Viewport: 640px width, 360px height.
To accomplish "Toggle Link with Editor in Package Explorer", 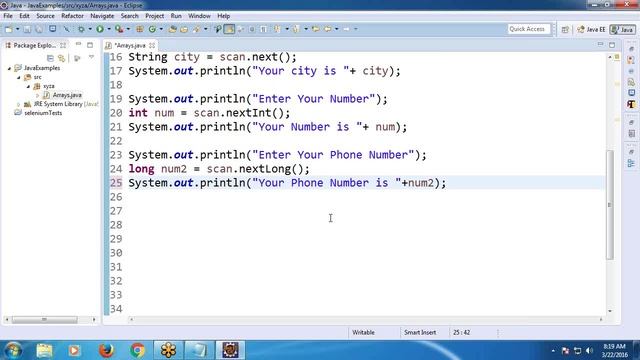I will (x=61, y=58).
